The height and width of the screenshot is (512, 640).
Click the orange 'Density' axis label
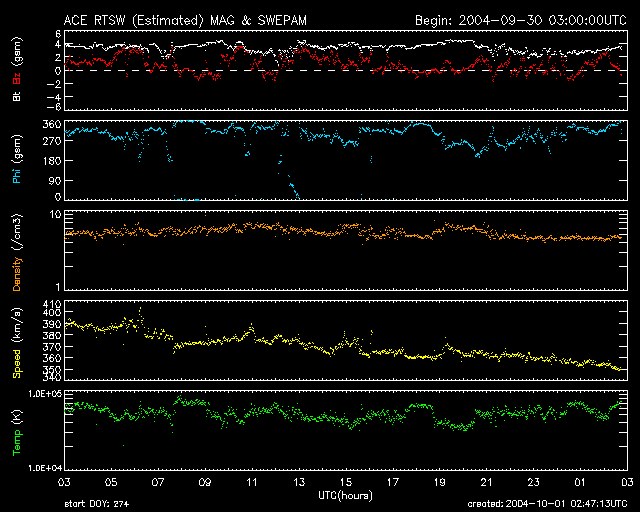pyautogui.click(x=17, y=273)
